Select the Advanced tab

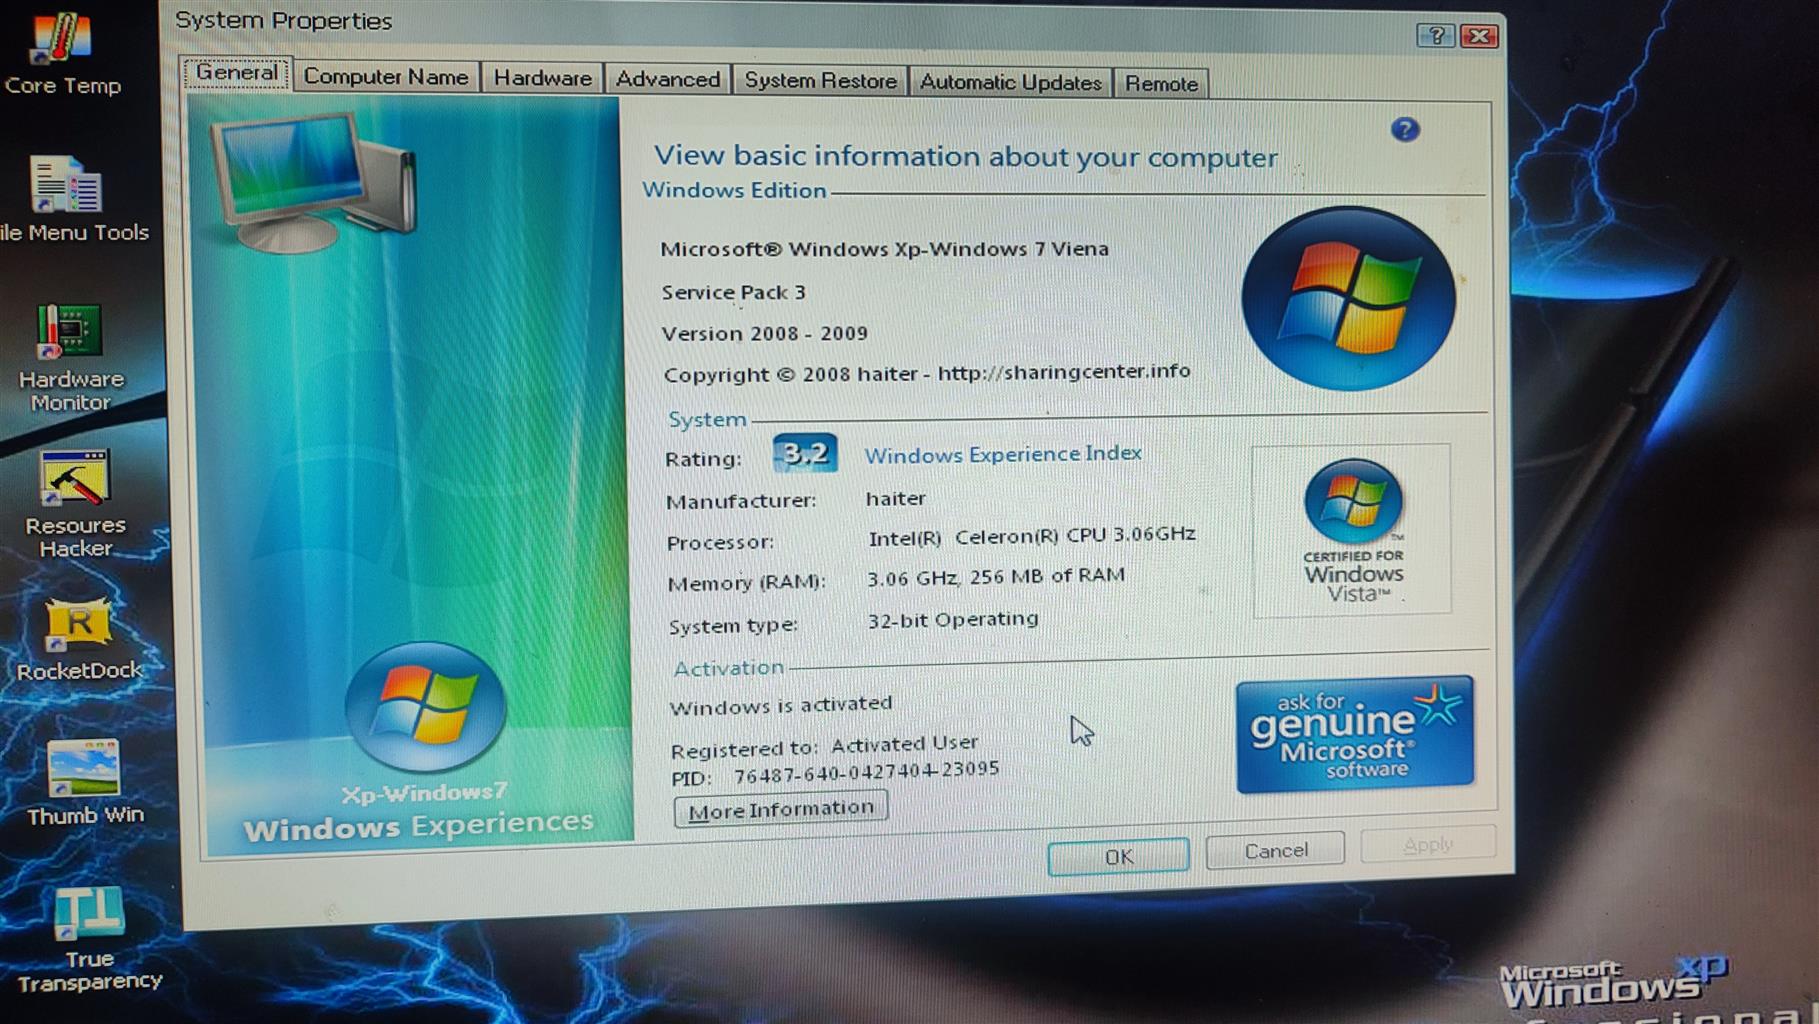pyautogui.click(x=667, y=79)
